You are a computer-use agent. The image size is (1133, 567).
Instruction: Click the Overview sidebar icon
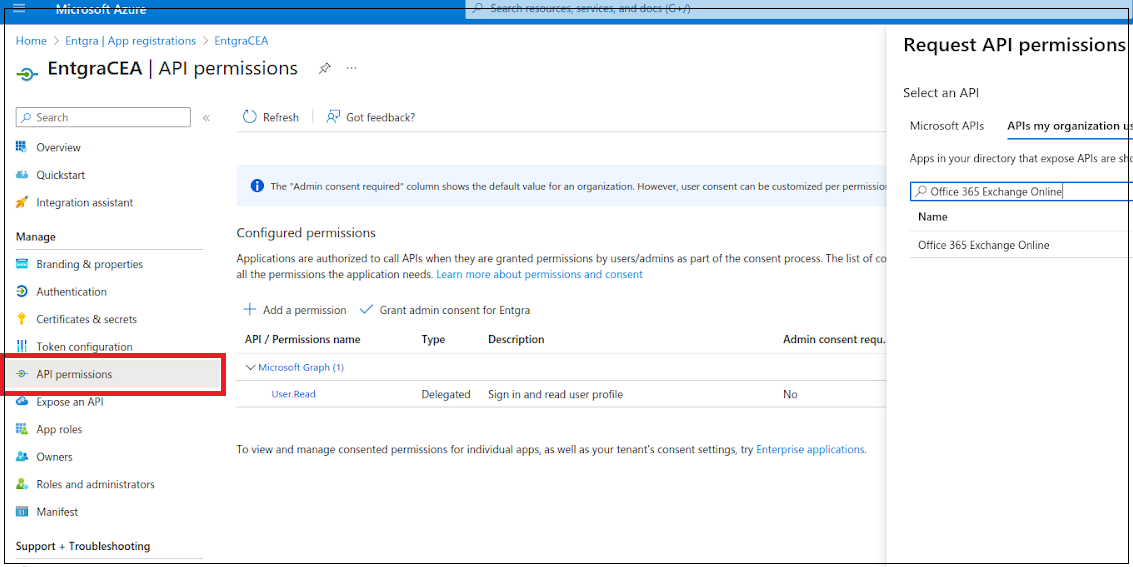(22, 147)
